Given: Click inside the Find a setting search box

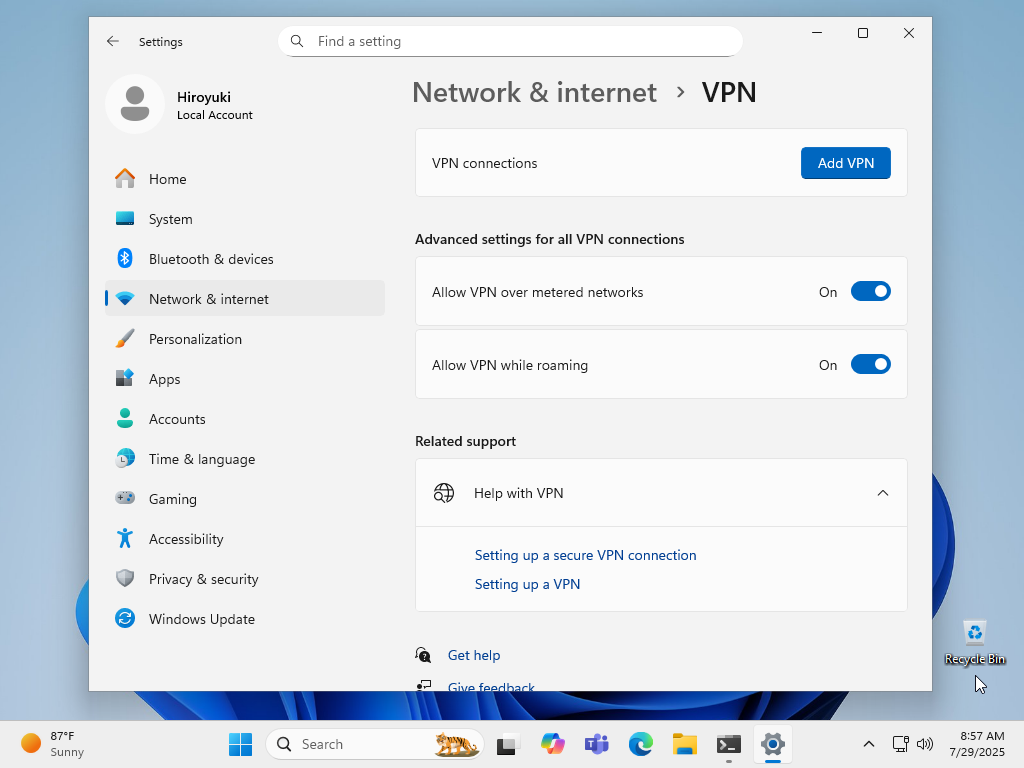Looking at the screenshot, I should tap(510, 41).
